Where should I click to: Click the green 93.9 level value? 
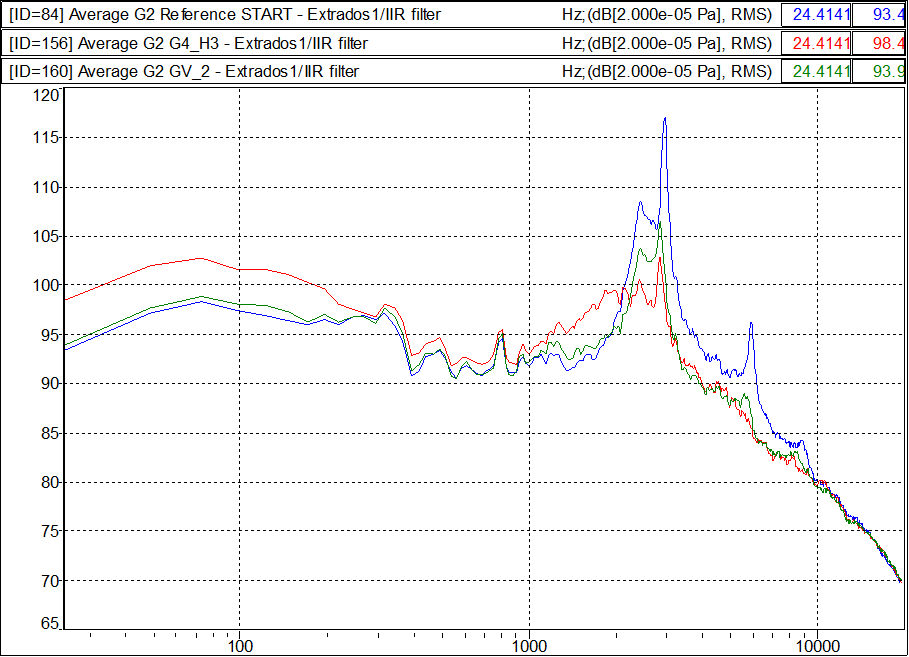click(879, 71)
